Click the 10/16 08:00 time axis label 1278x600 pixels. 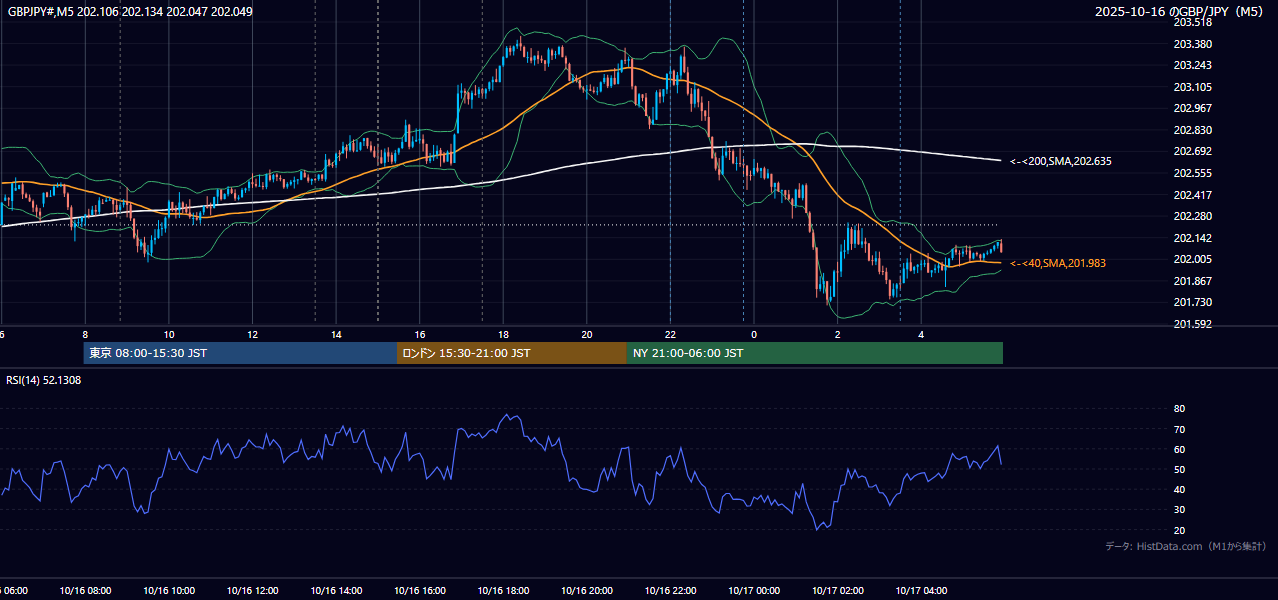[85, 591]
